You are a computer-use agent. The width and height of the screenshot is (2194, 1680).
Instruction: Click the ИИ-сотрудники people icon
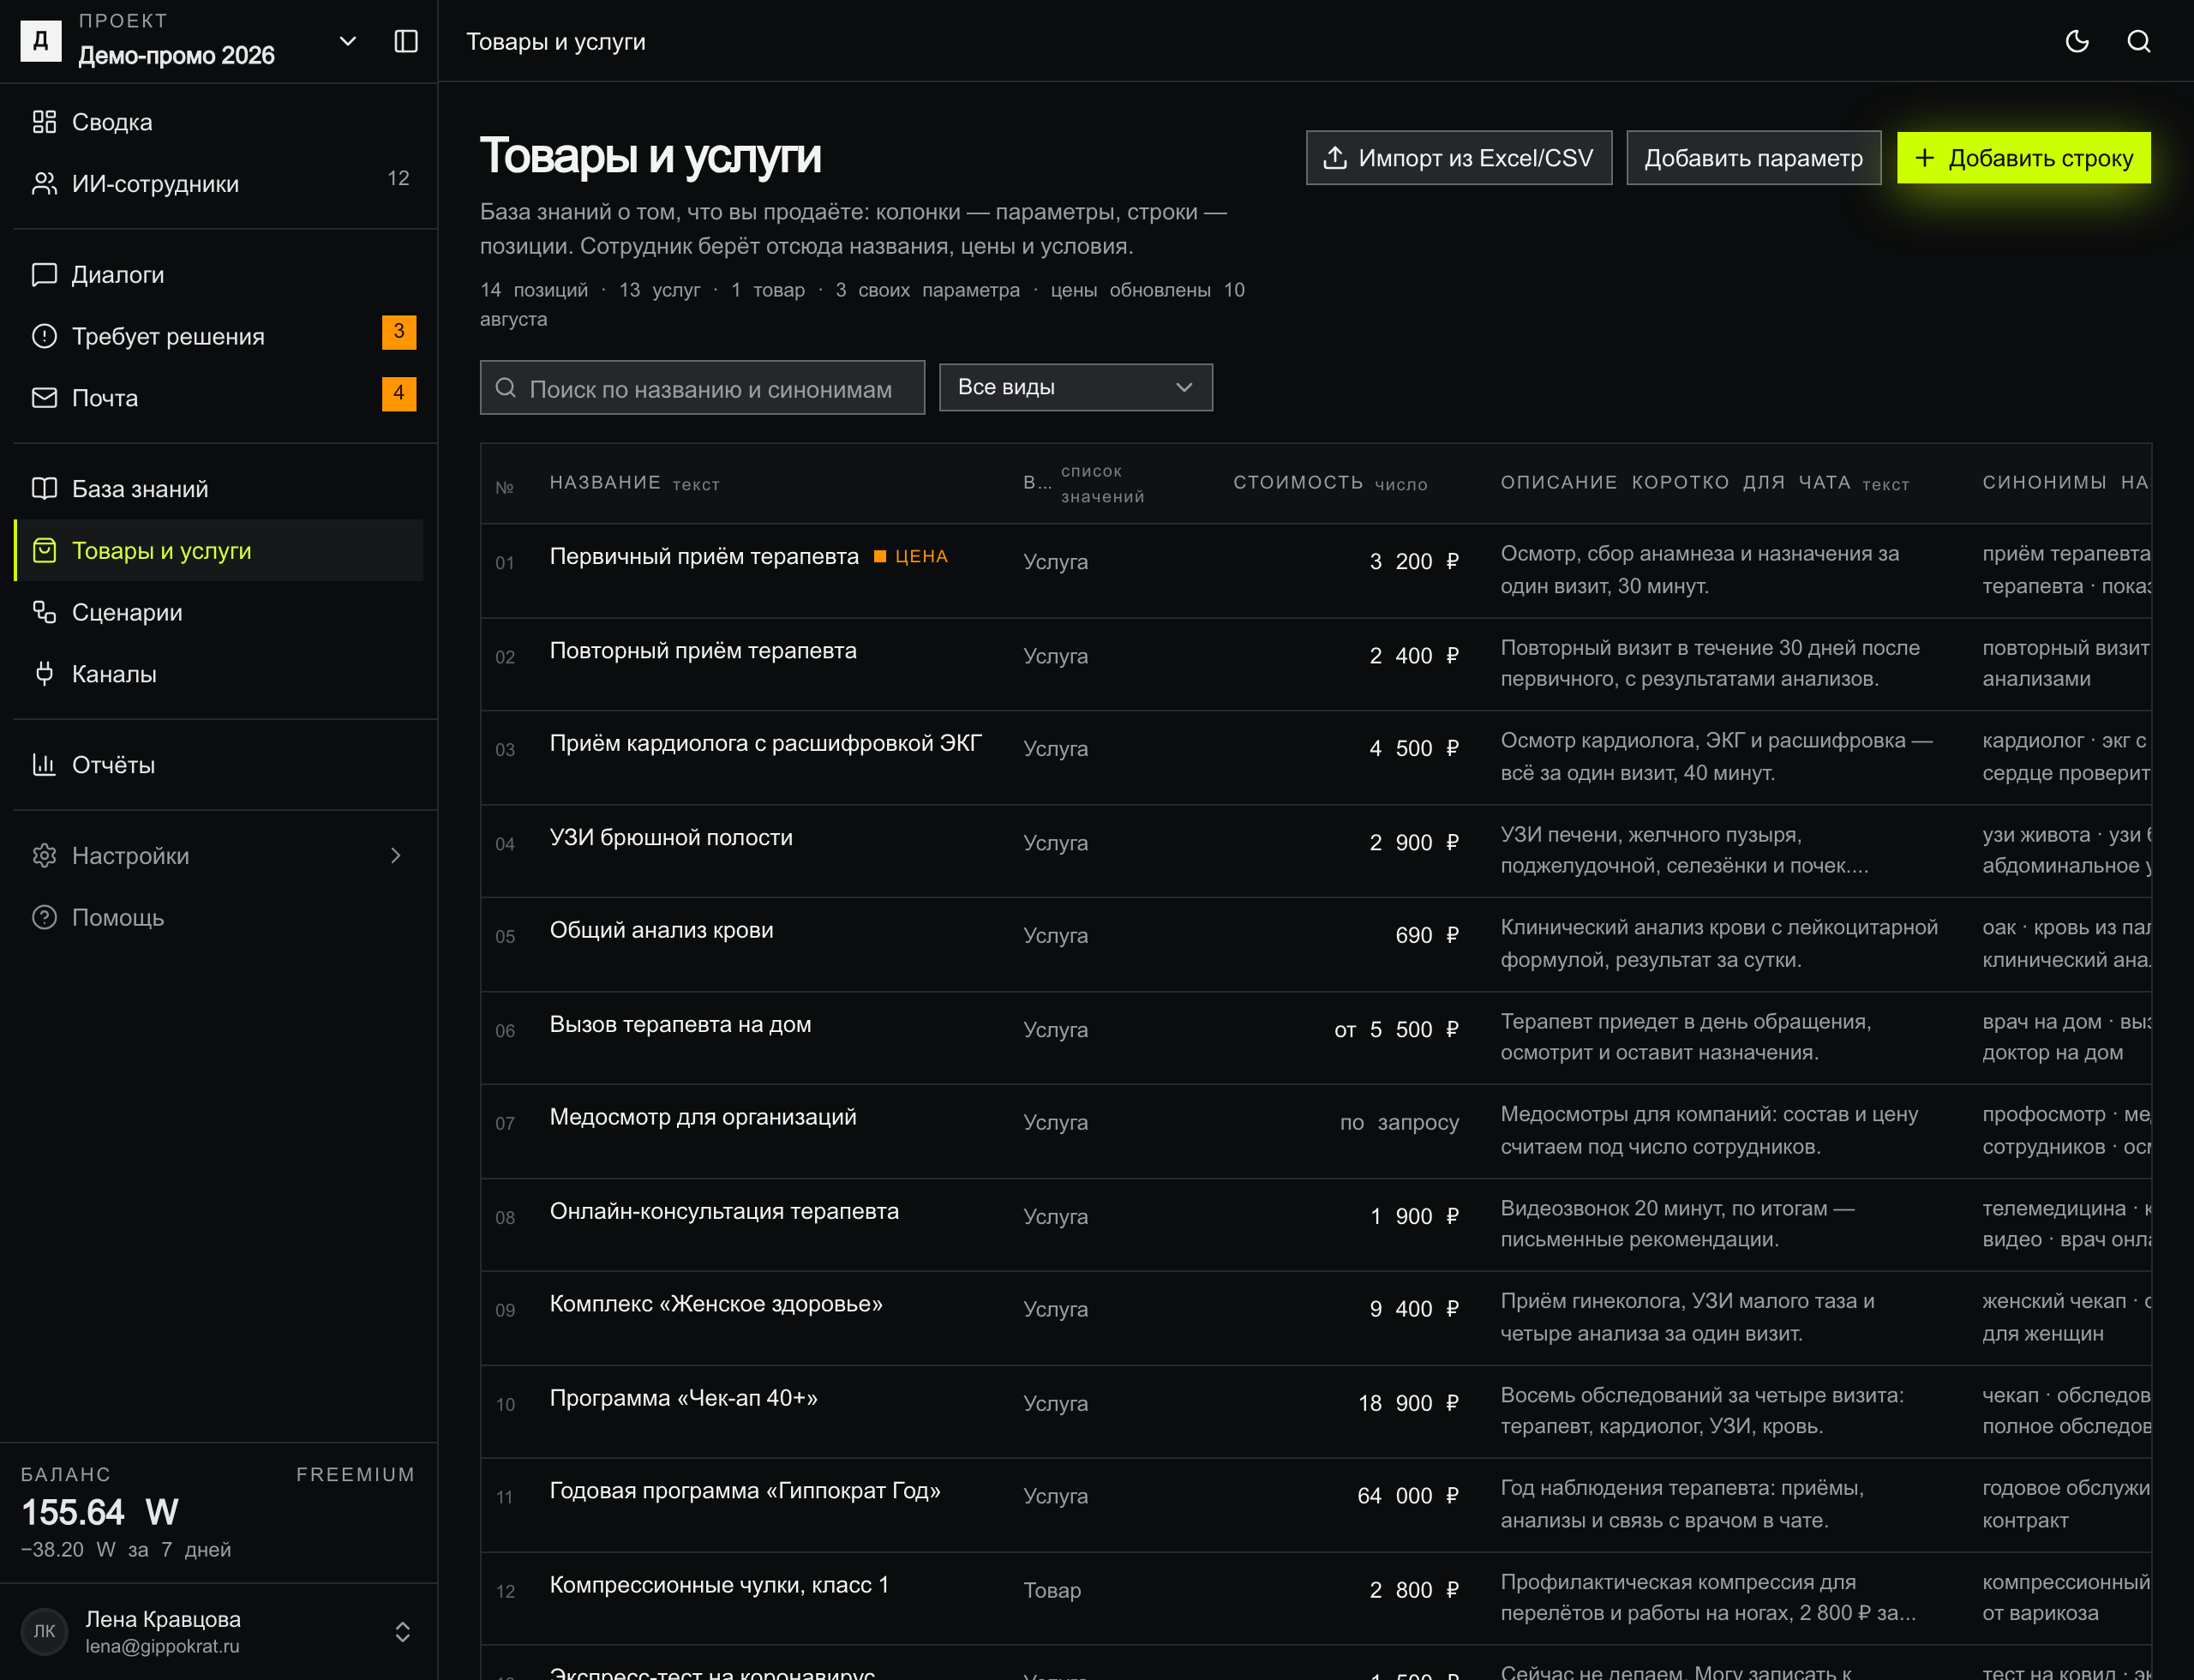coord(44,184)
